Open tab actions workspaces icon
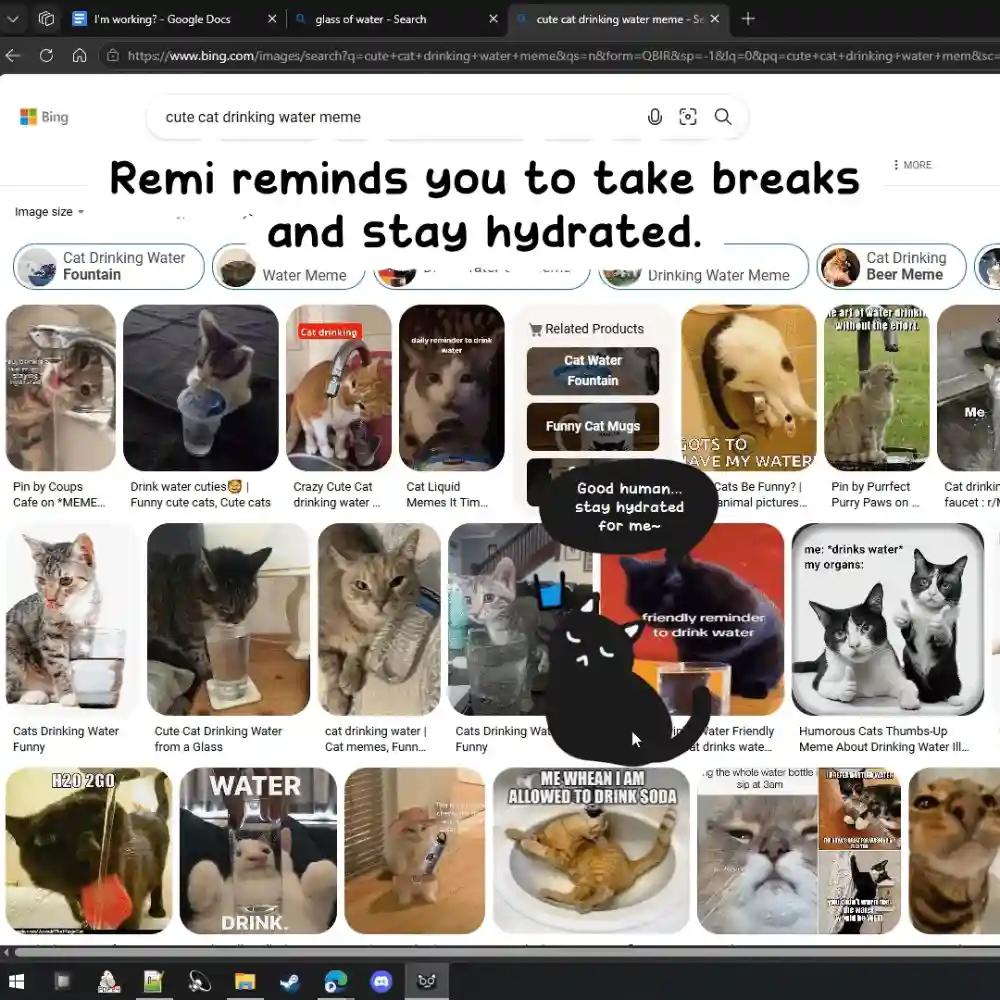The height and width of the screenshot is (1000, 1000). (46, 19)
